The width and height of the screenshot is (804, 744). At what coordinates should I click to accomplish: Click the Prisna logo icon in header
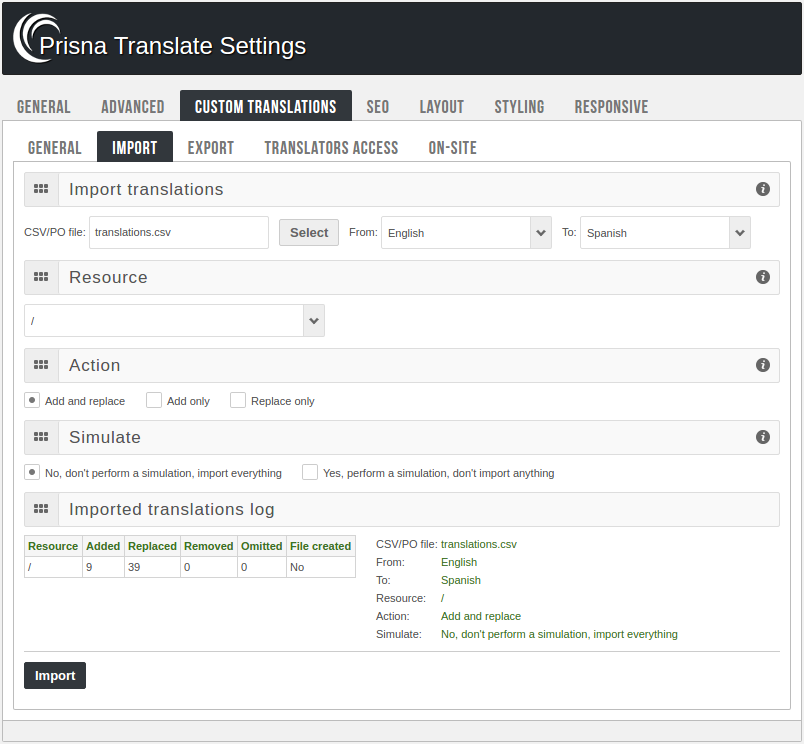coord(35,38)
